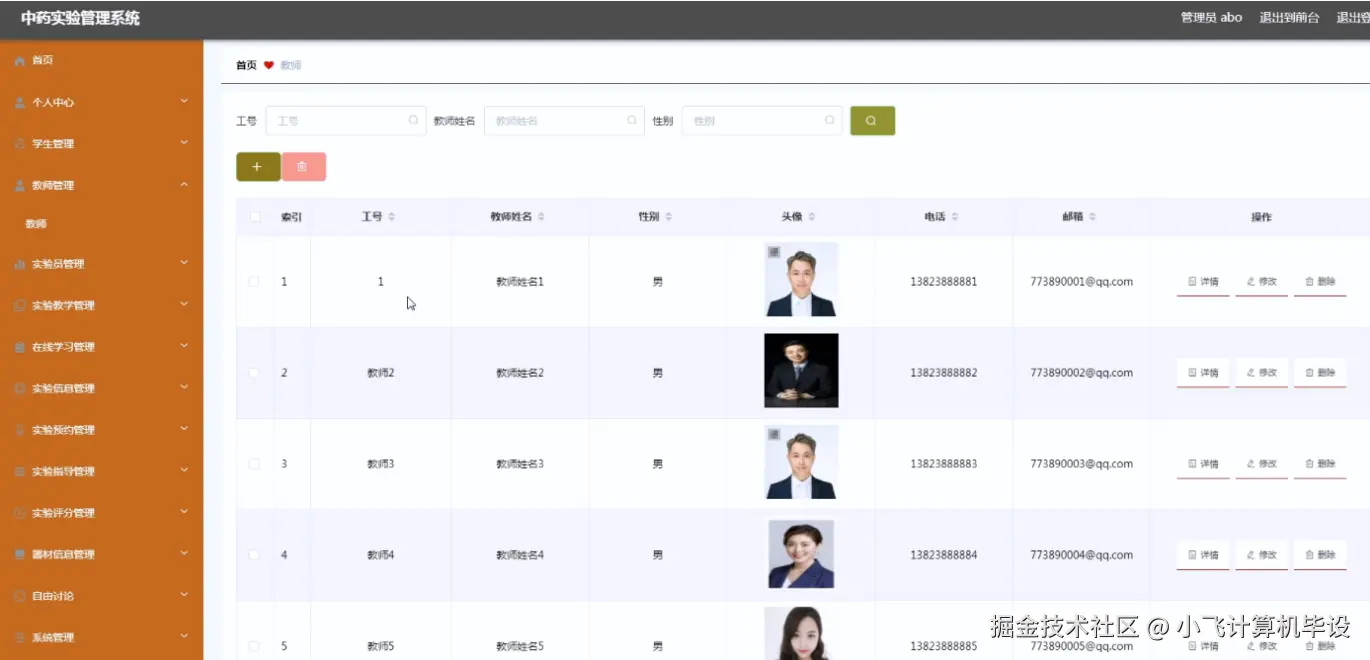Screen dimensions: 1370x660
Task: Check the checkbox for row 教师姓名3
Action: [x=254, y=464]
